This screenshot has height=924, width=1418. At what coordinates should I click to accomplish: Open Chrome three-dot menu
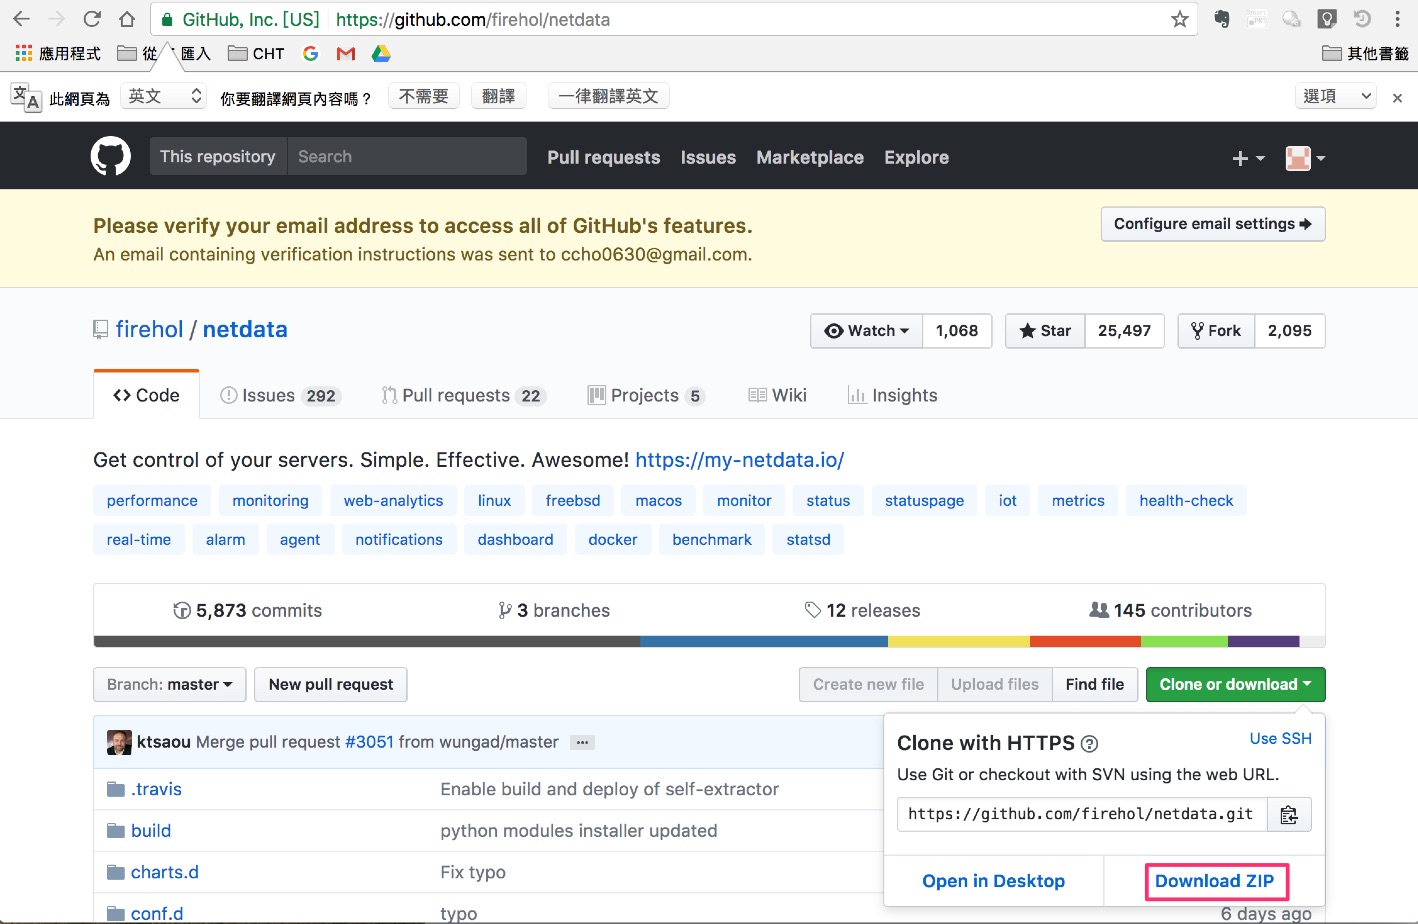click(1397, 19)
